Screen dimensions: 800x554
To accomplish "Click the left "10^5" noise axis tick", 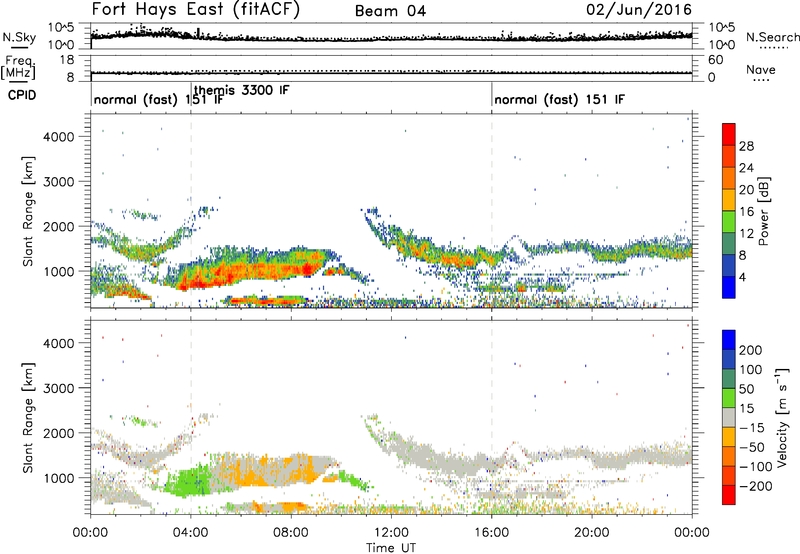I will click(61, 27).
